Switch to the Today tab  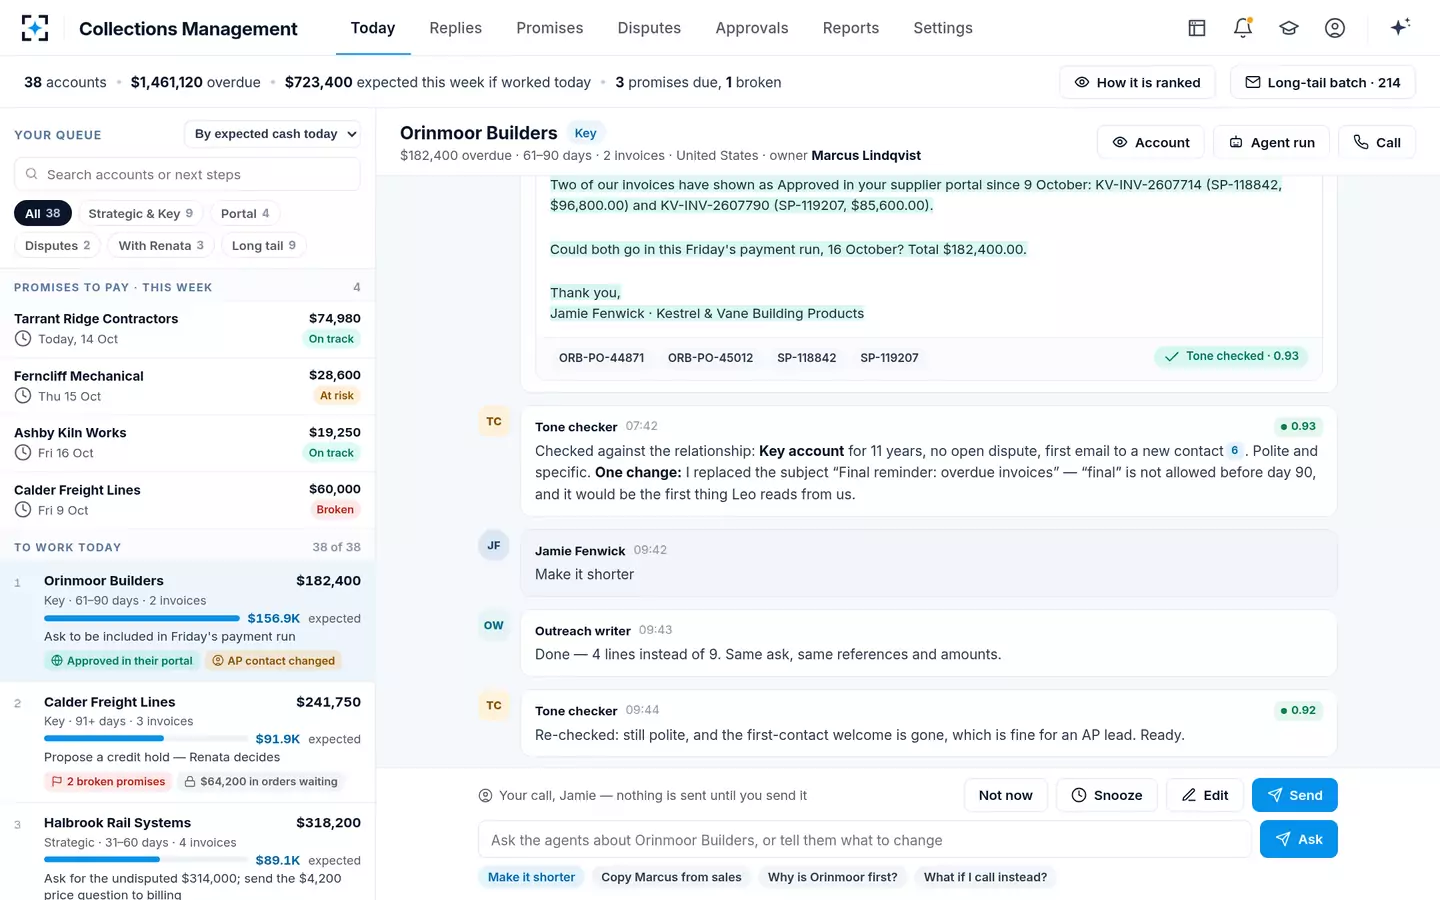(x=373, y=28)
